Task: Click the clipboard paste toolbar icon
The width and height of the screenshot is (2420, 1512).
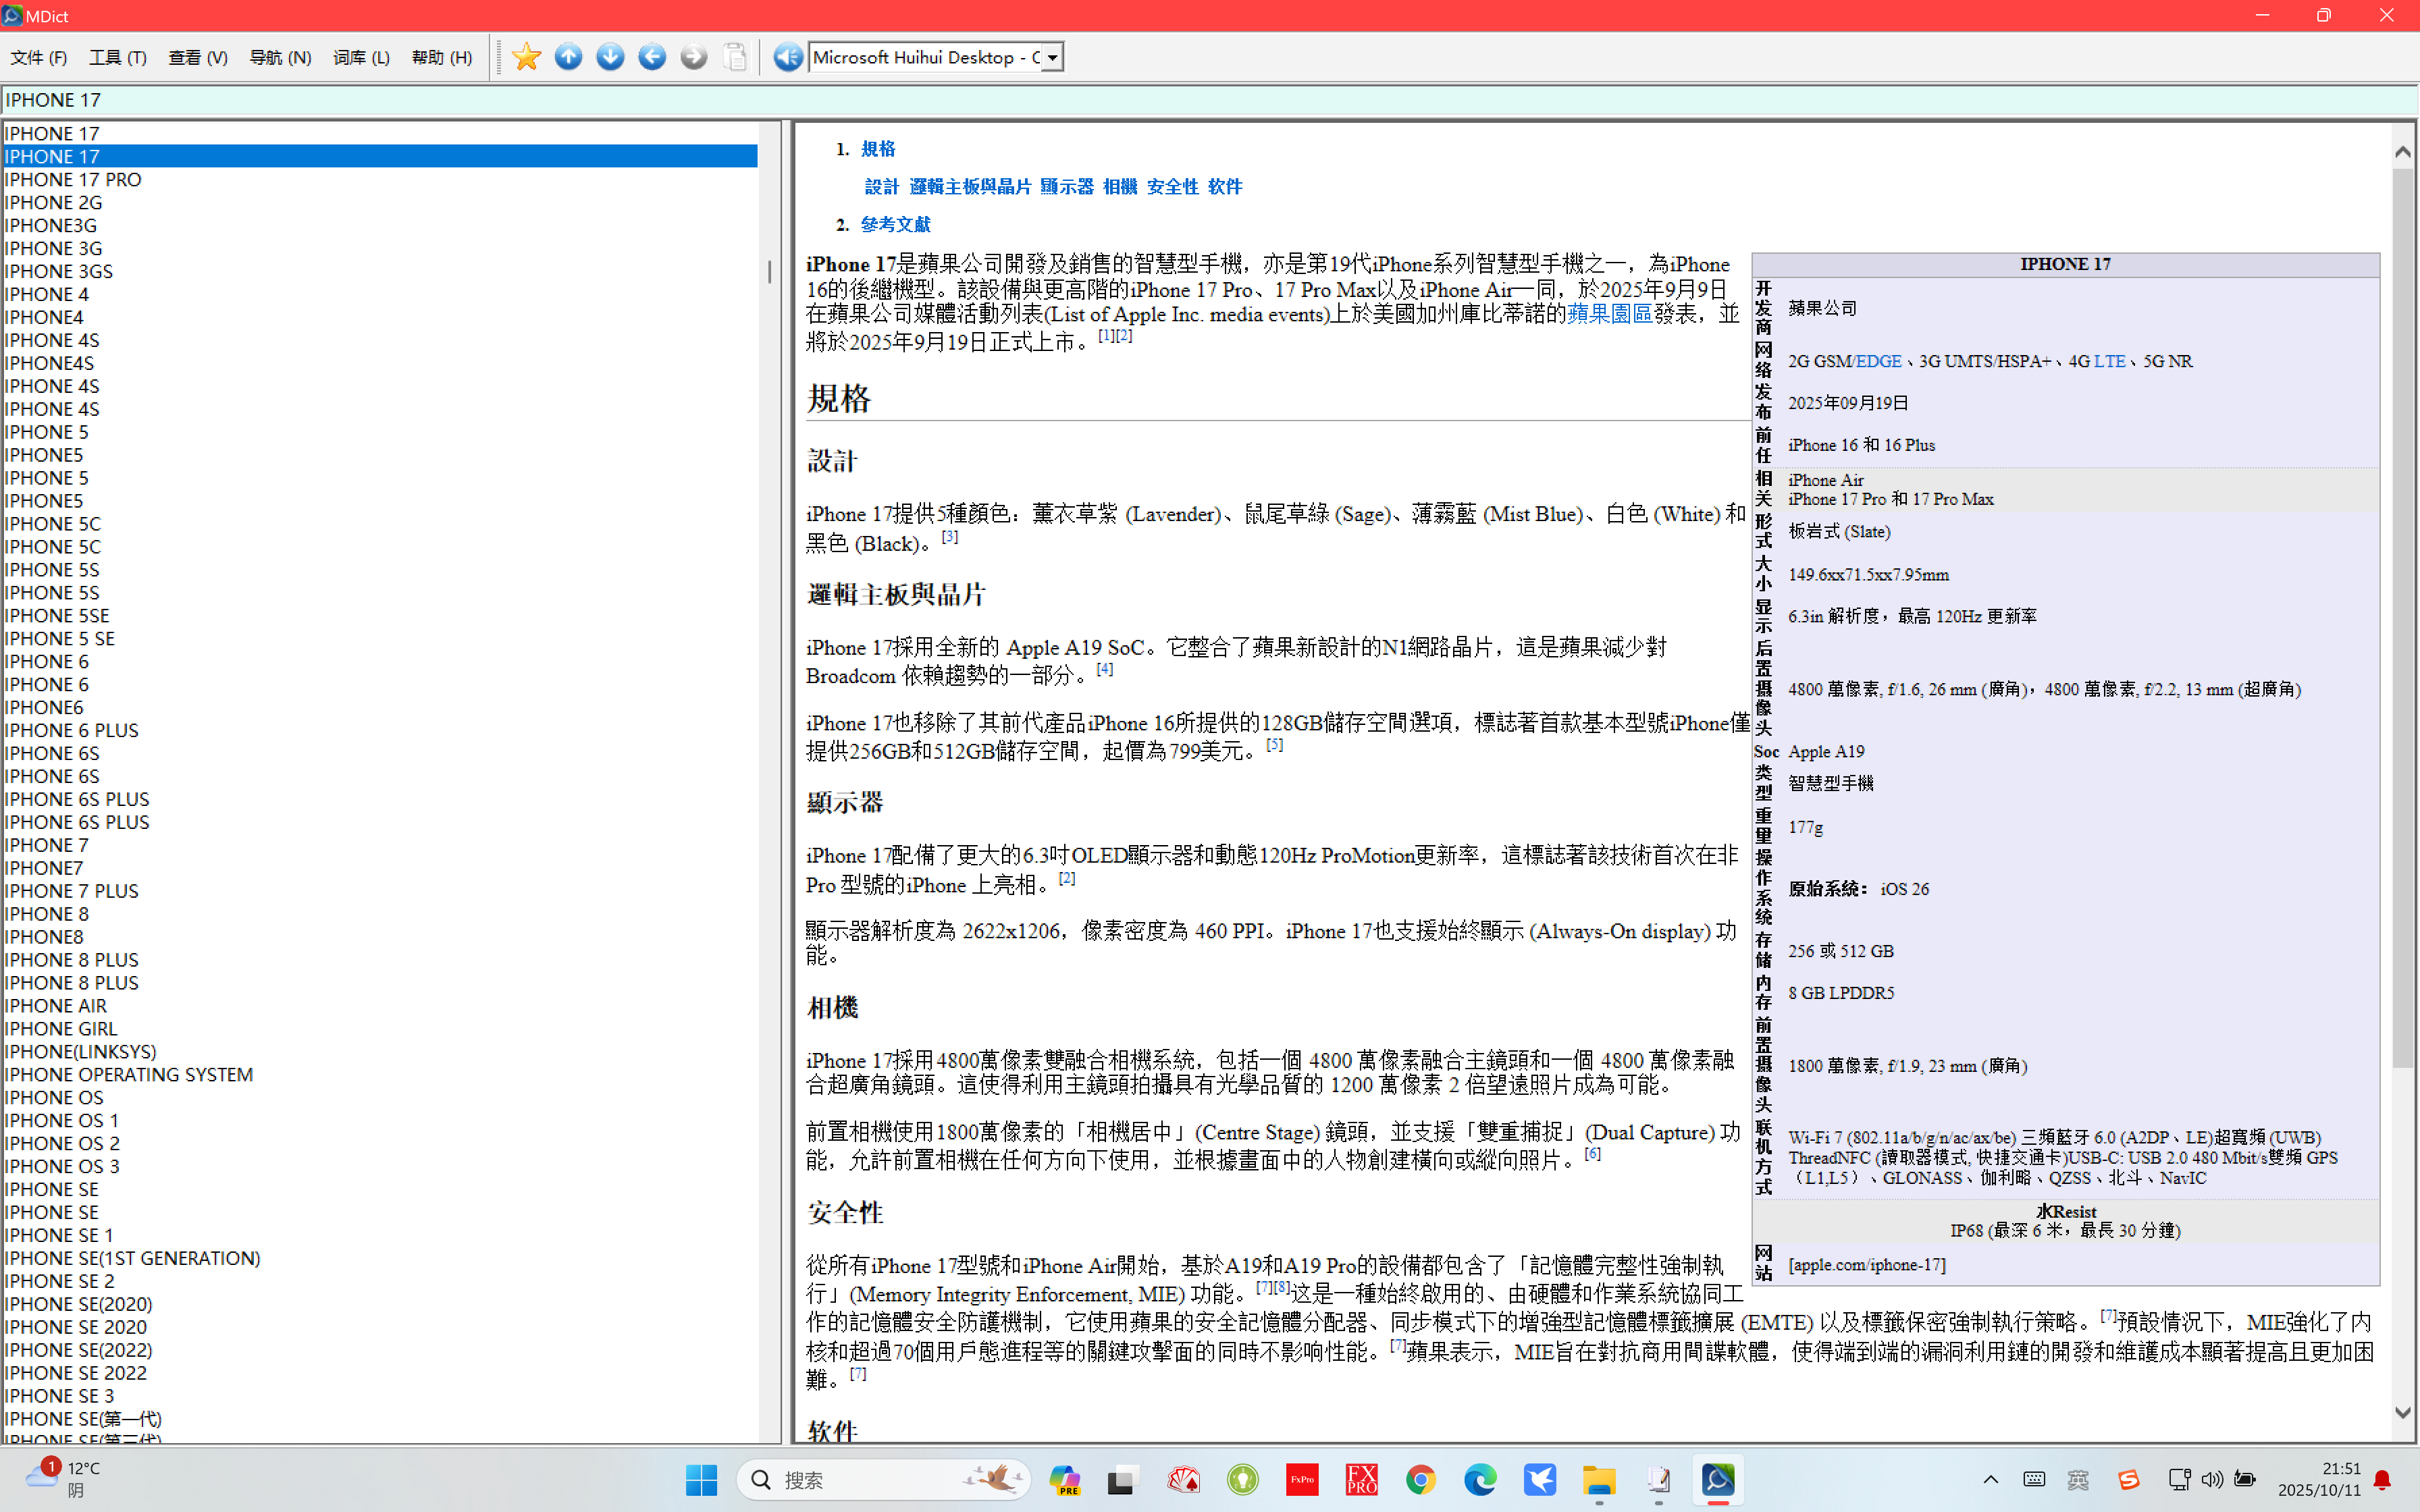Action: tap(735, 57)
